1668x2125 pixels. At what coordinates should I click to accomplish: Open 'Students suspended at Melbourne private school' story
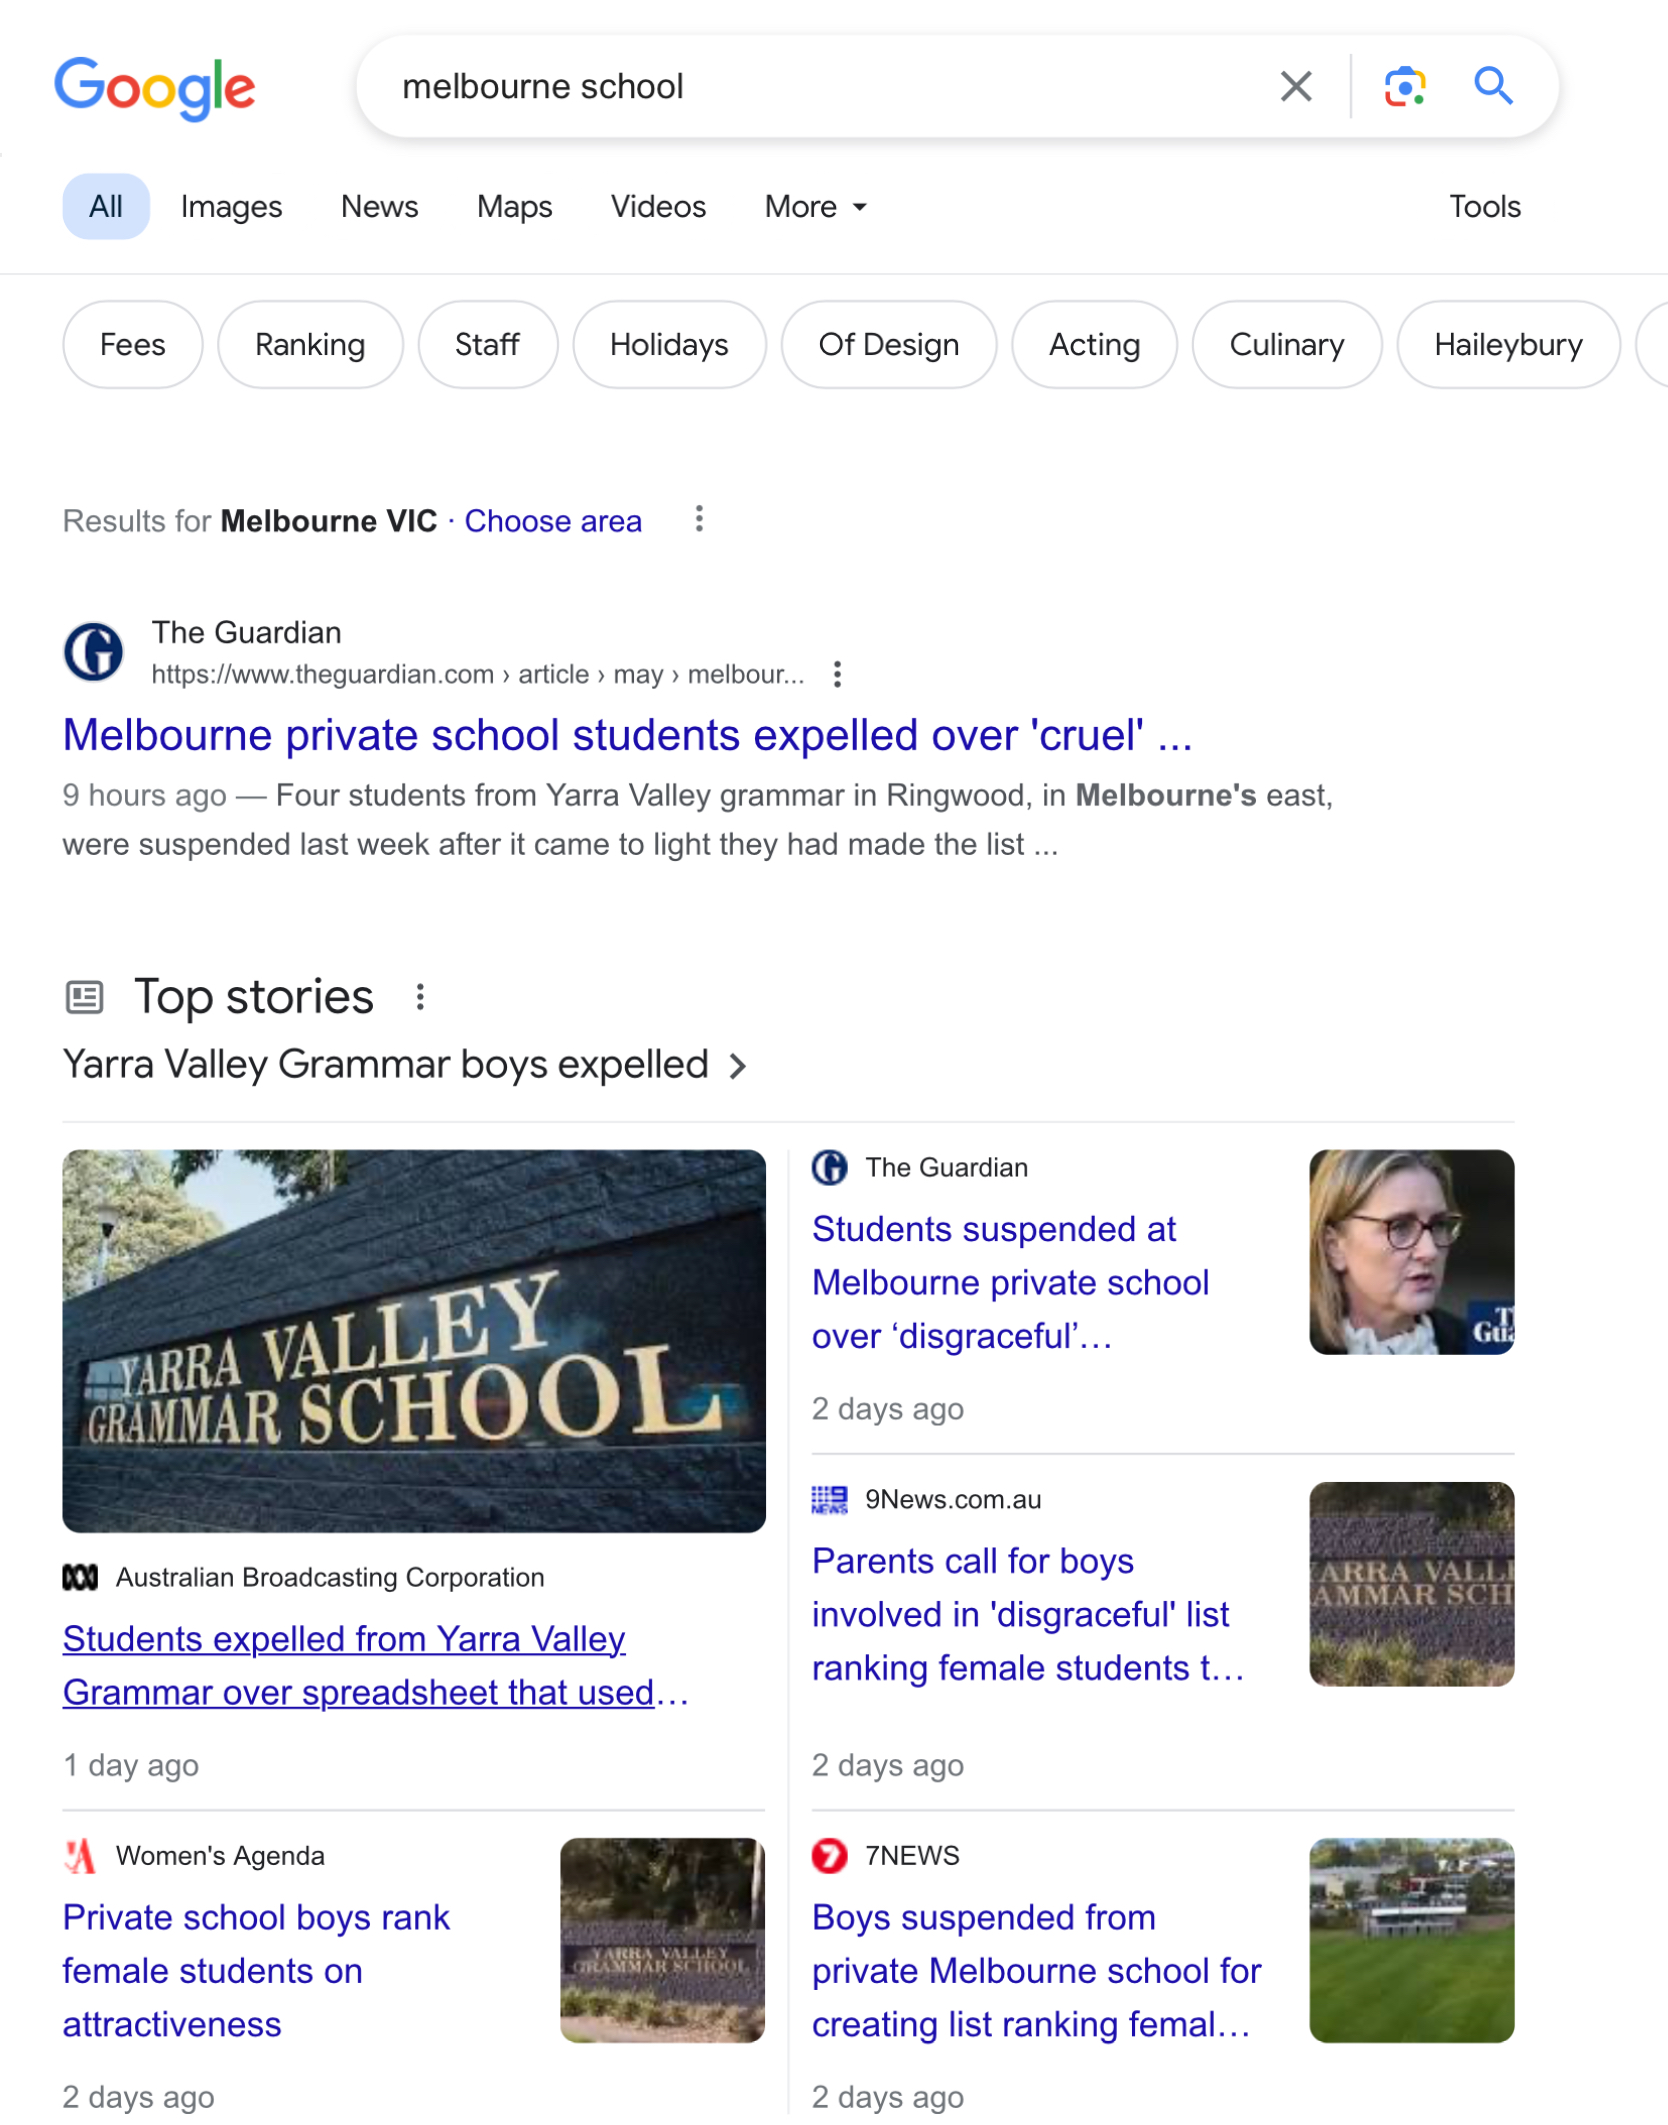[x=1010, y=1283]
